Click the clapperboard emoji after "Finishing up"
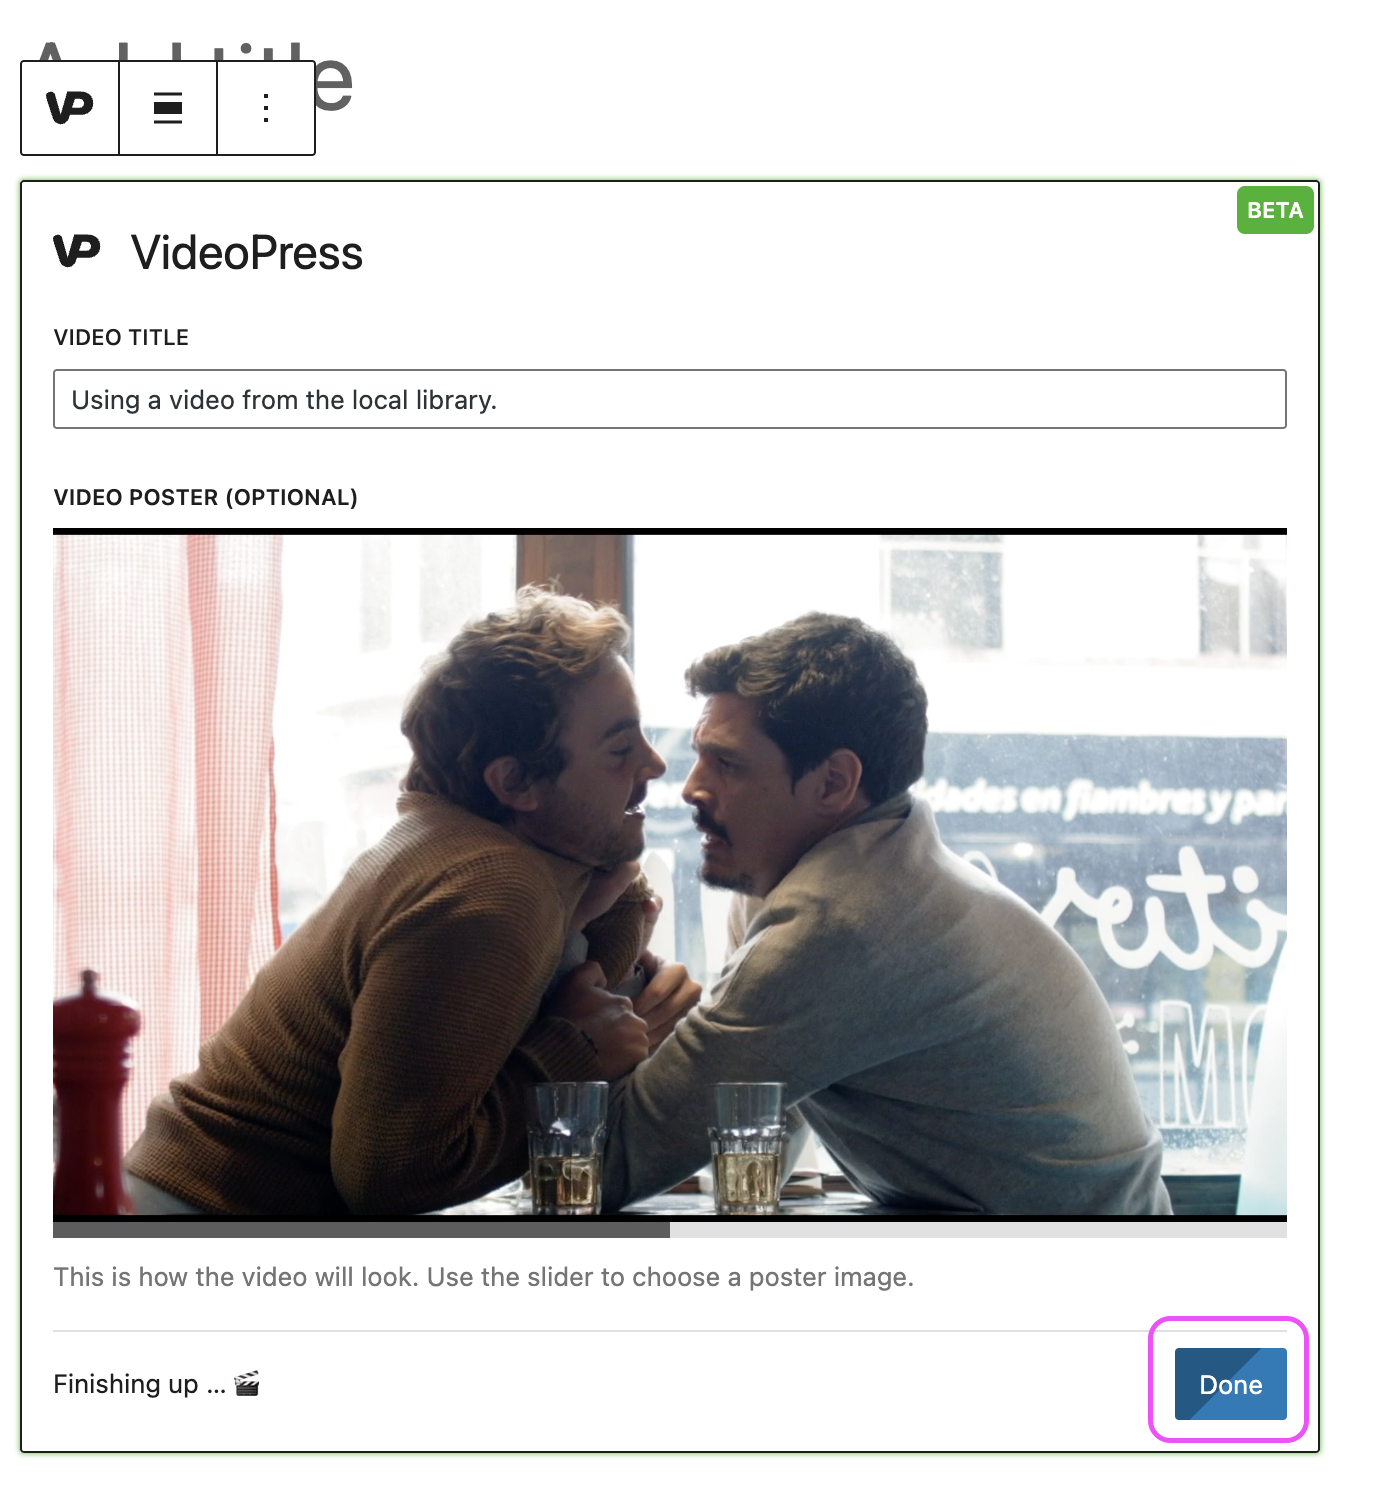This screenshot has height=1508, width=1374. [x=250, y=1384]
